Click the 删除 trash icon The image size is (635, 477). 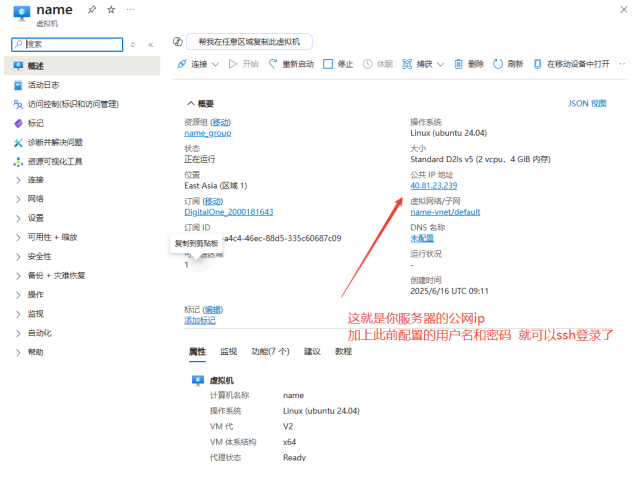coord(459,64)
